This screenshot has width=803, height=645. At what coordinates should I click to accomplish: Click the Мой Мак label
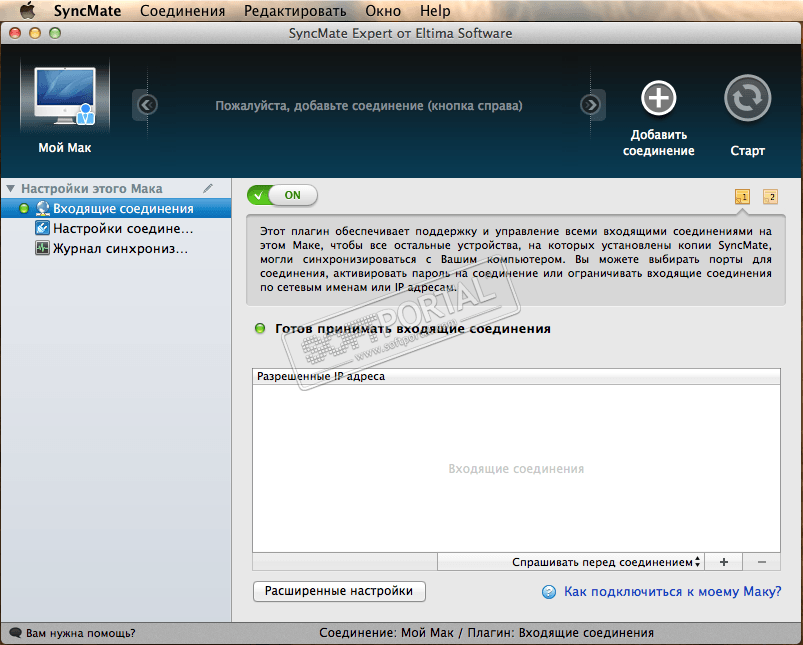coord(65,148)
